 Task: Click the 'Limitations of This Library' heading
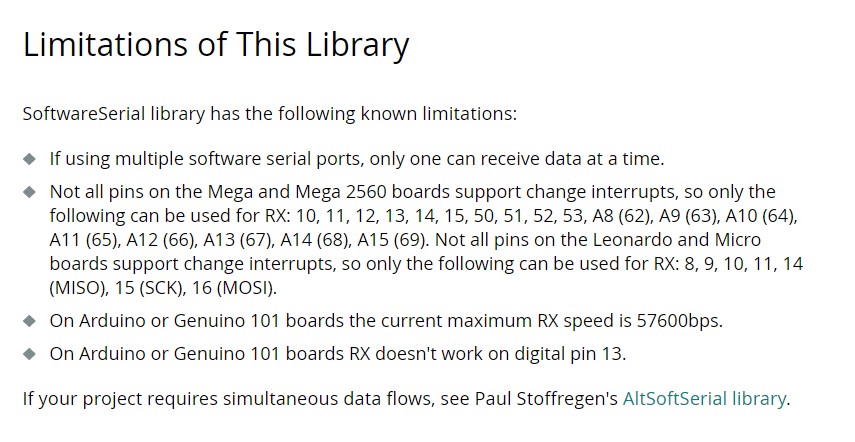click(x=216, y=45)
